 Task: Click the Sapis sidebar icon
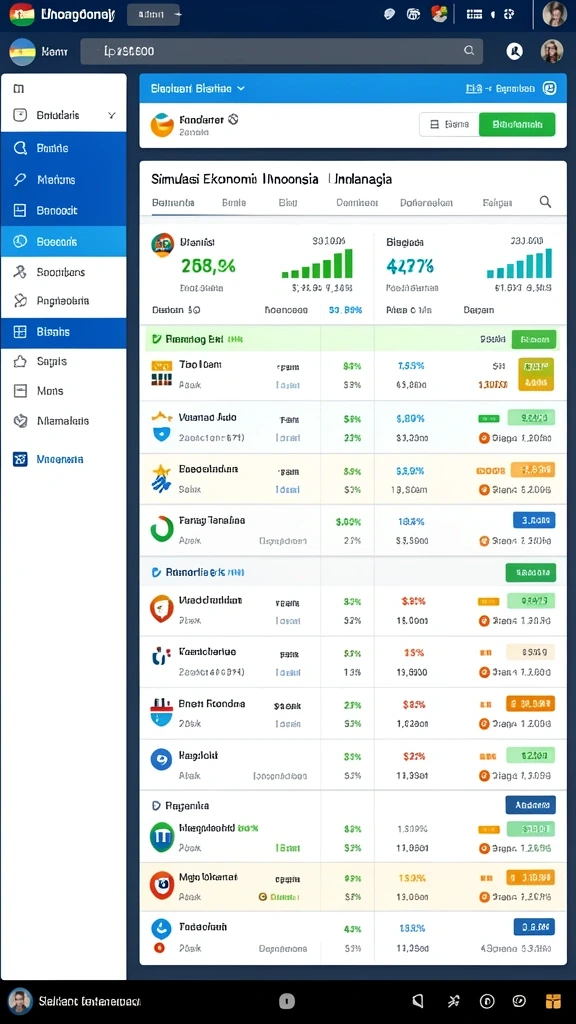click(x=20, y=361)
